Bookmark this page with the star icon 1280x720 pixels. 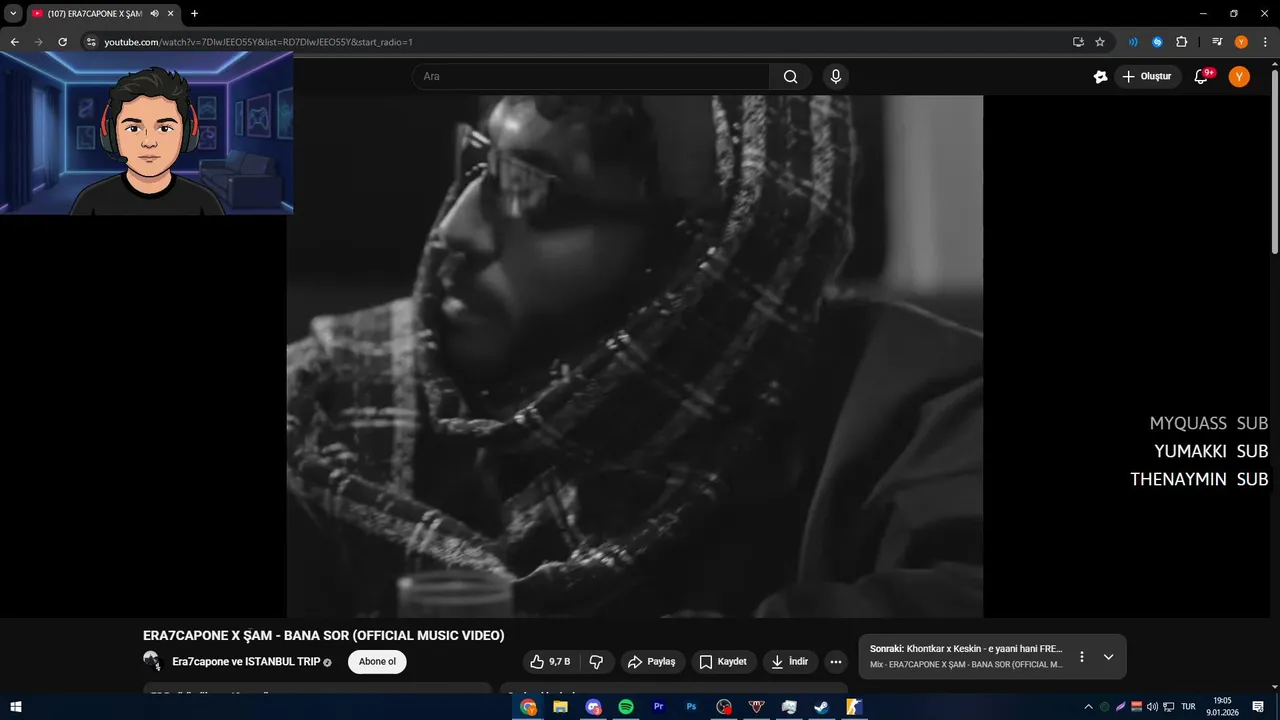tap(1100, 42)
